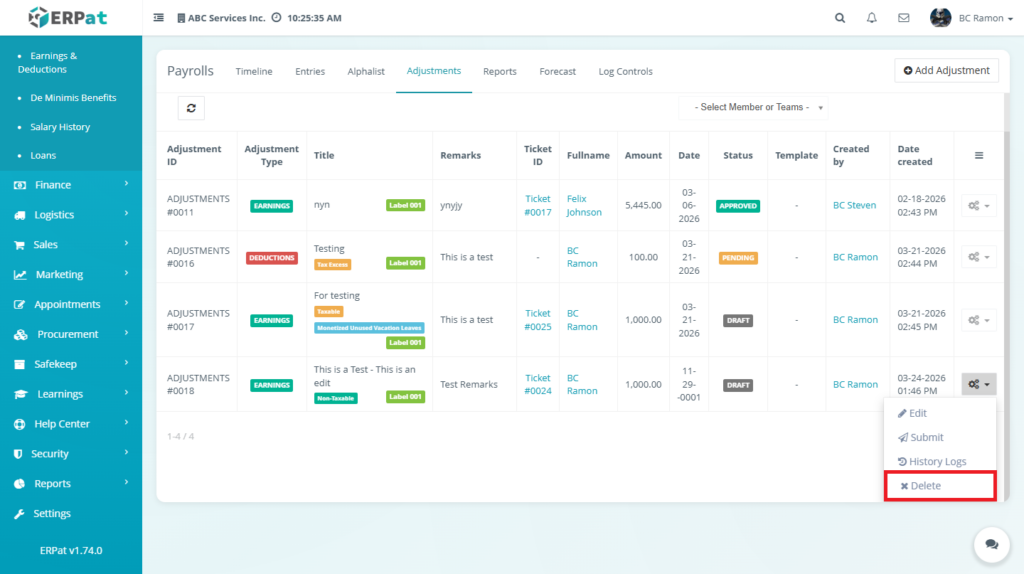The width and height of the screenshot is (1024, 574).
Task: Click the refresh icon above the table
Action: 191,108
